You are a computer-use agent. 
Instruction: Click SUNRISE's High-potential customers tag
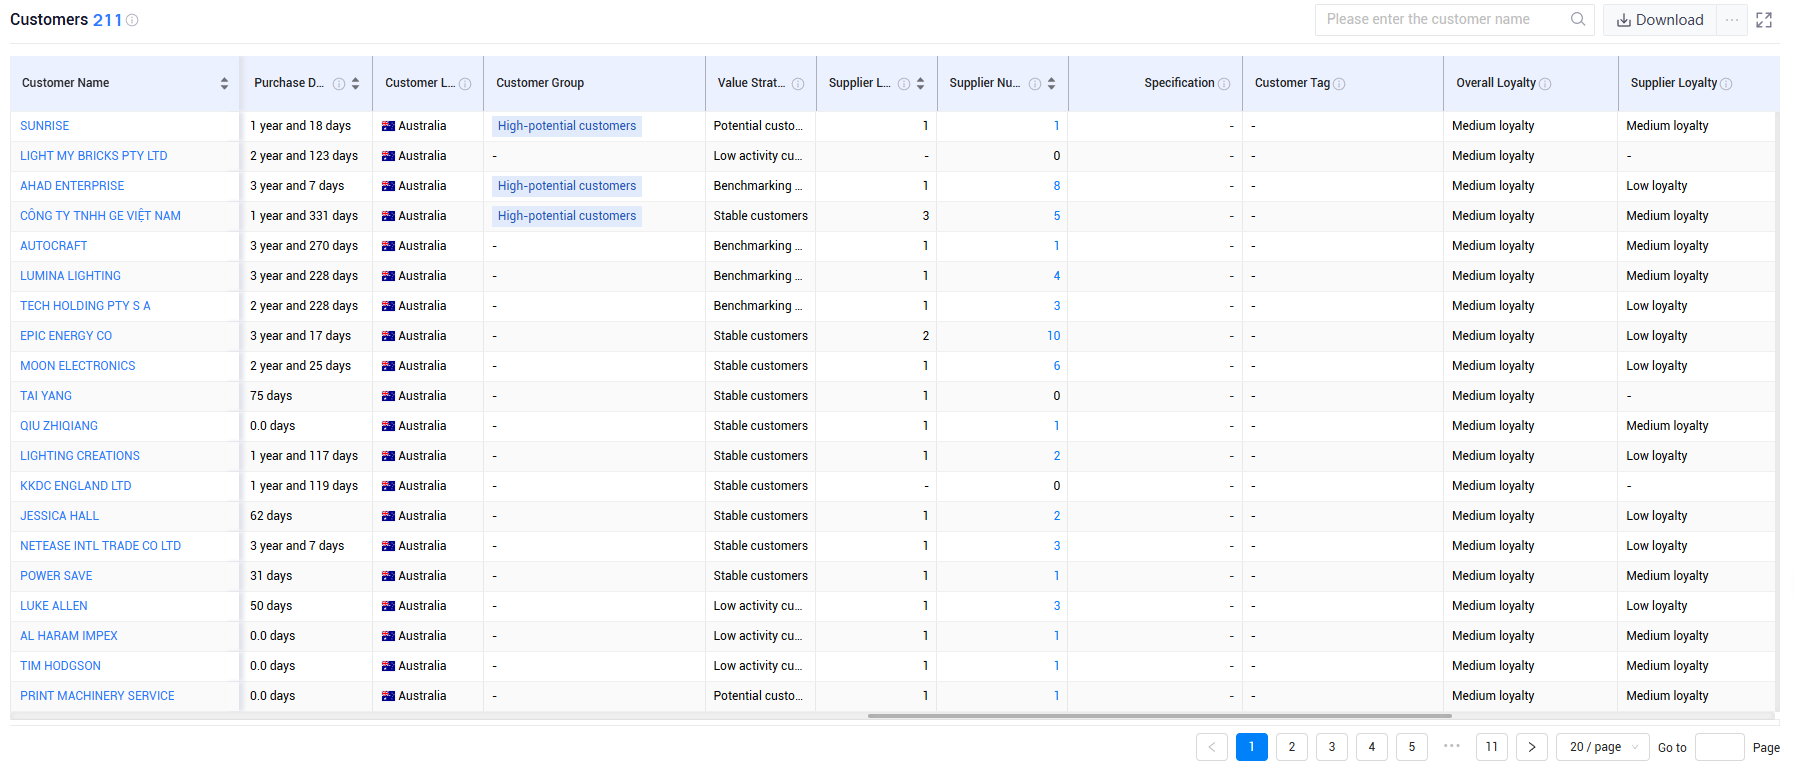[567, 126]
